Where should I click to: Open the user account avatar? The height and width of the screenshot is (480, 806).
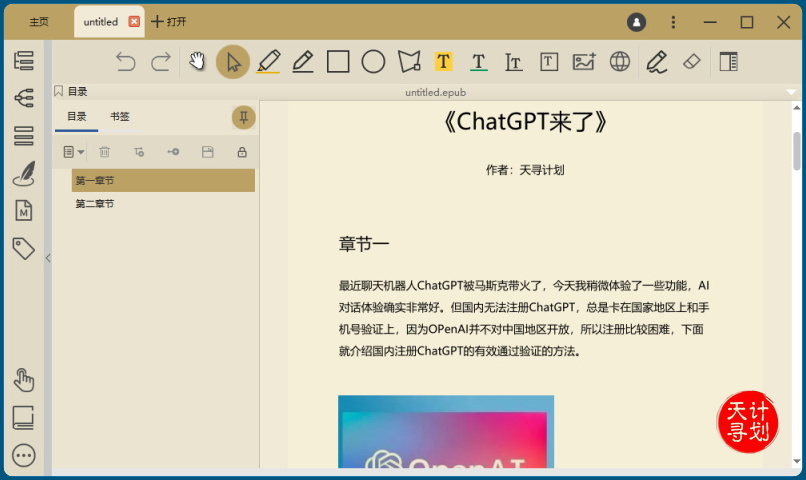click(x=636, y=22)
